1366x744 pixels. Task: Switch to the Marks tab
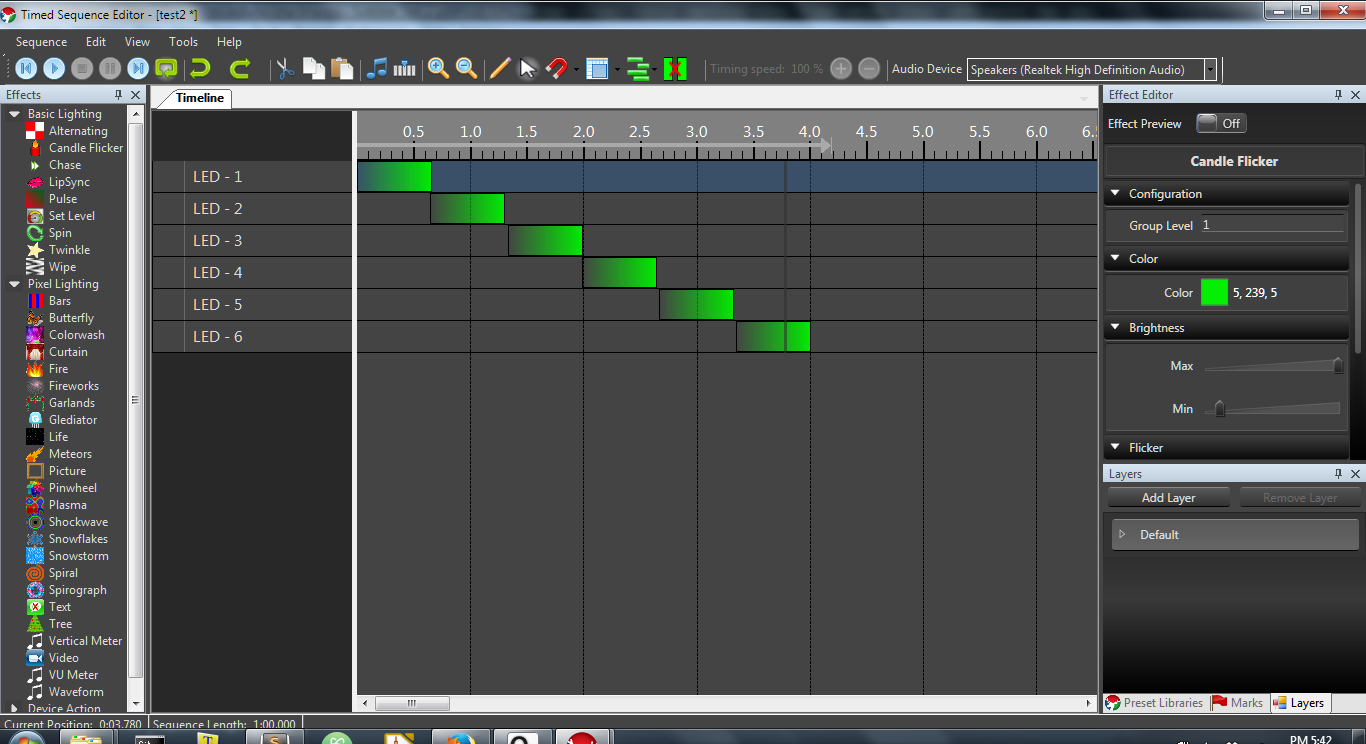pyautogui.click(x=1238, y=703)
